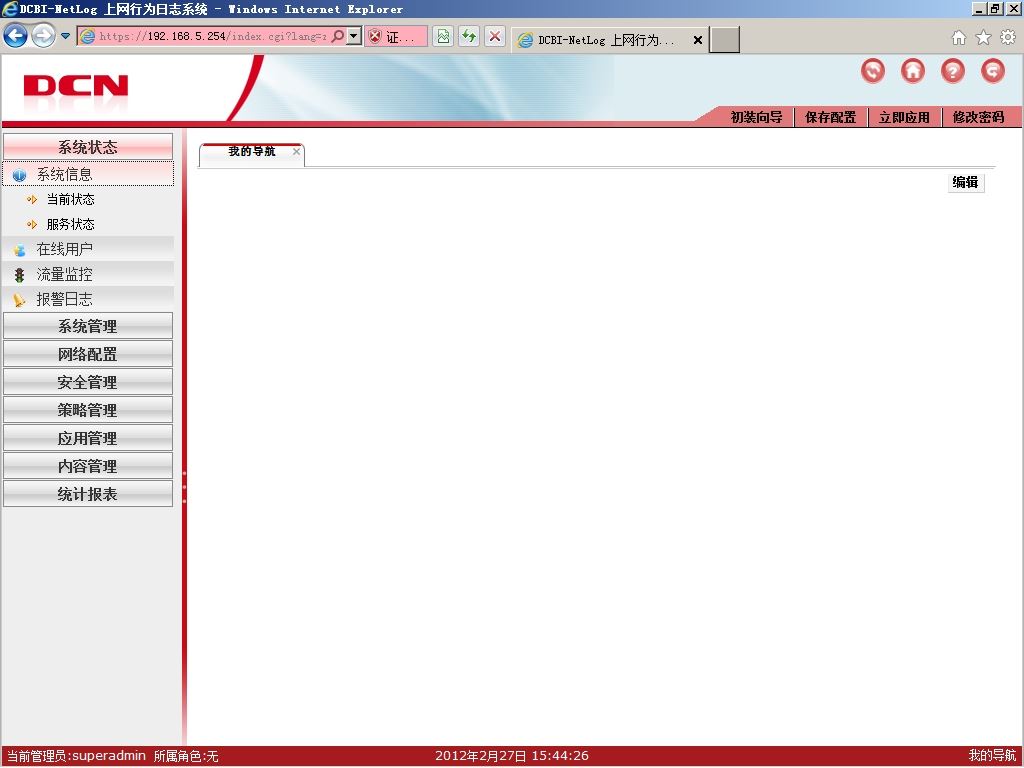This screenshot has height=768, width=1024.
Task: Expand the 安全管理 menu section
Action: tap(88, 382)
